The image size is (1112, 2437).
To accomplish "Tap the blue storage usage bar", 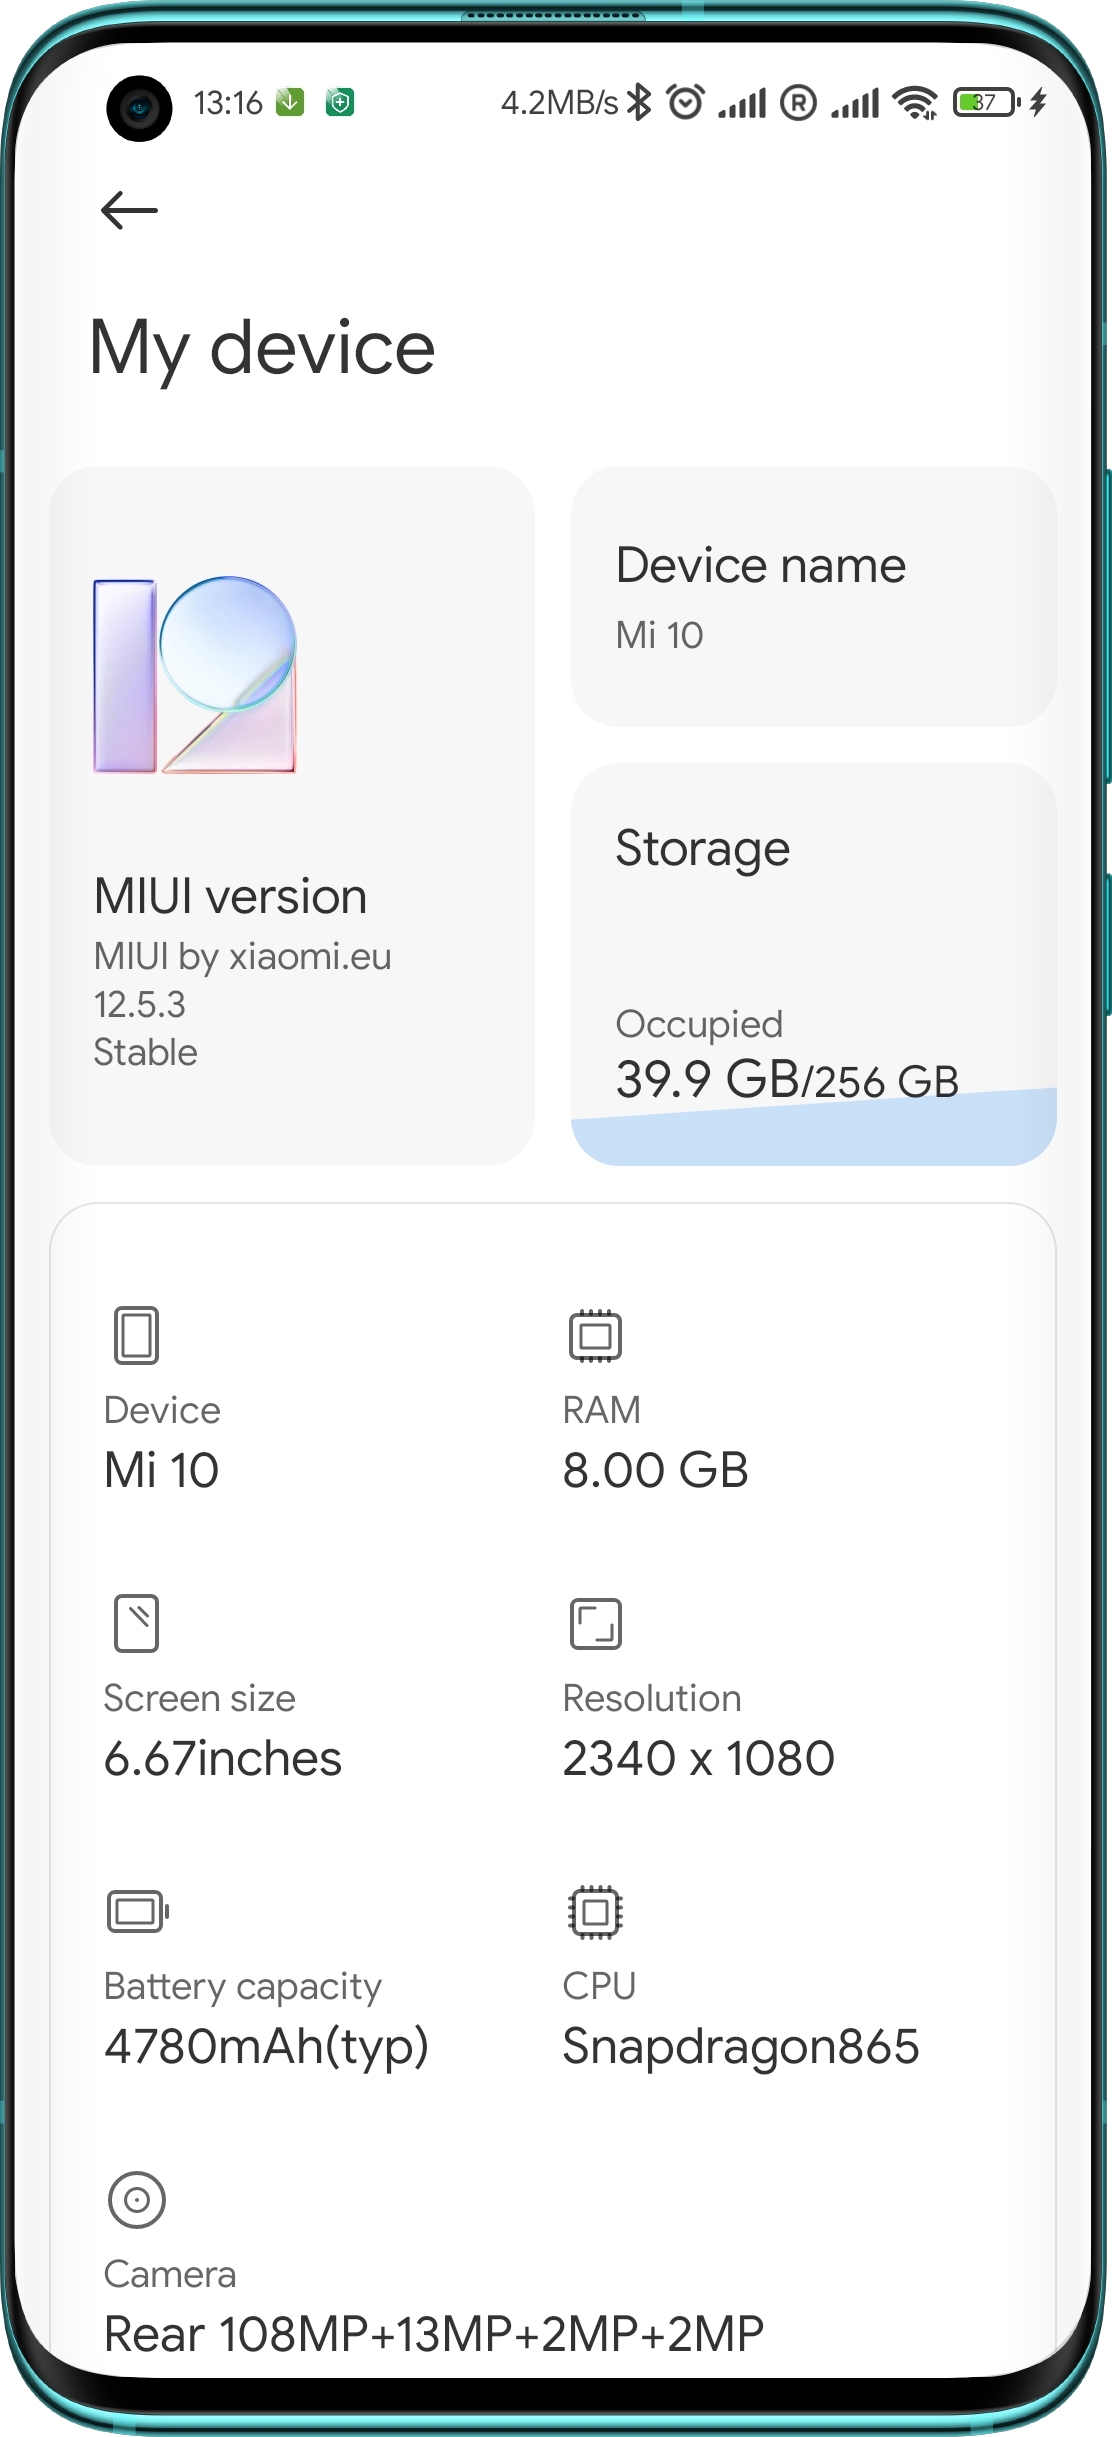I will pos(814,1130).
